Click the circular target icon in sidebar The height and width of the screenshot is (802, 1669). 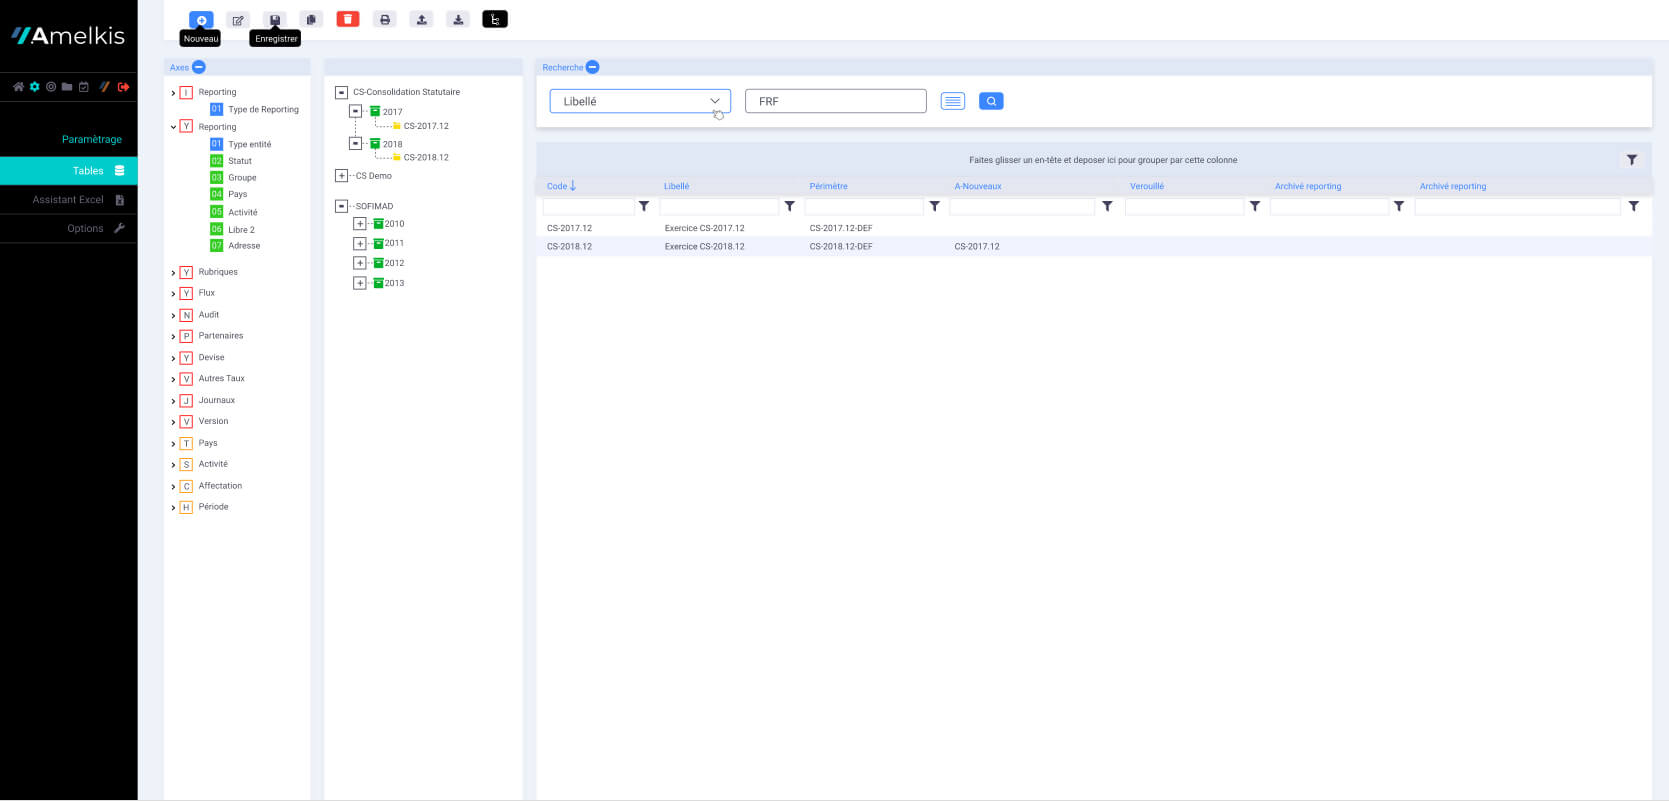coord(51,87)
